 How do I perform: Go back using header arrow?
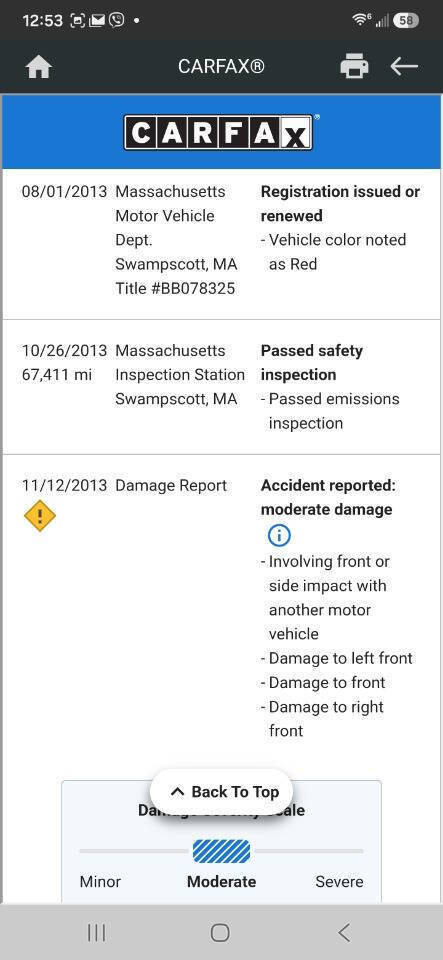click(404, 66)
